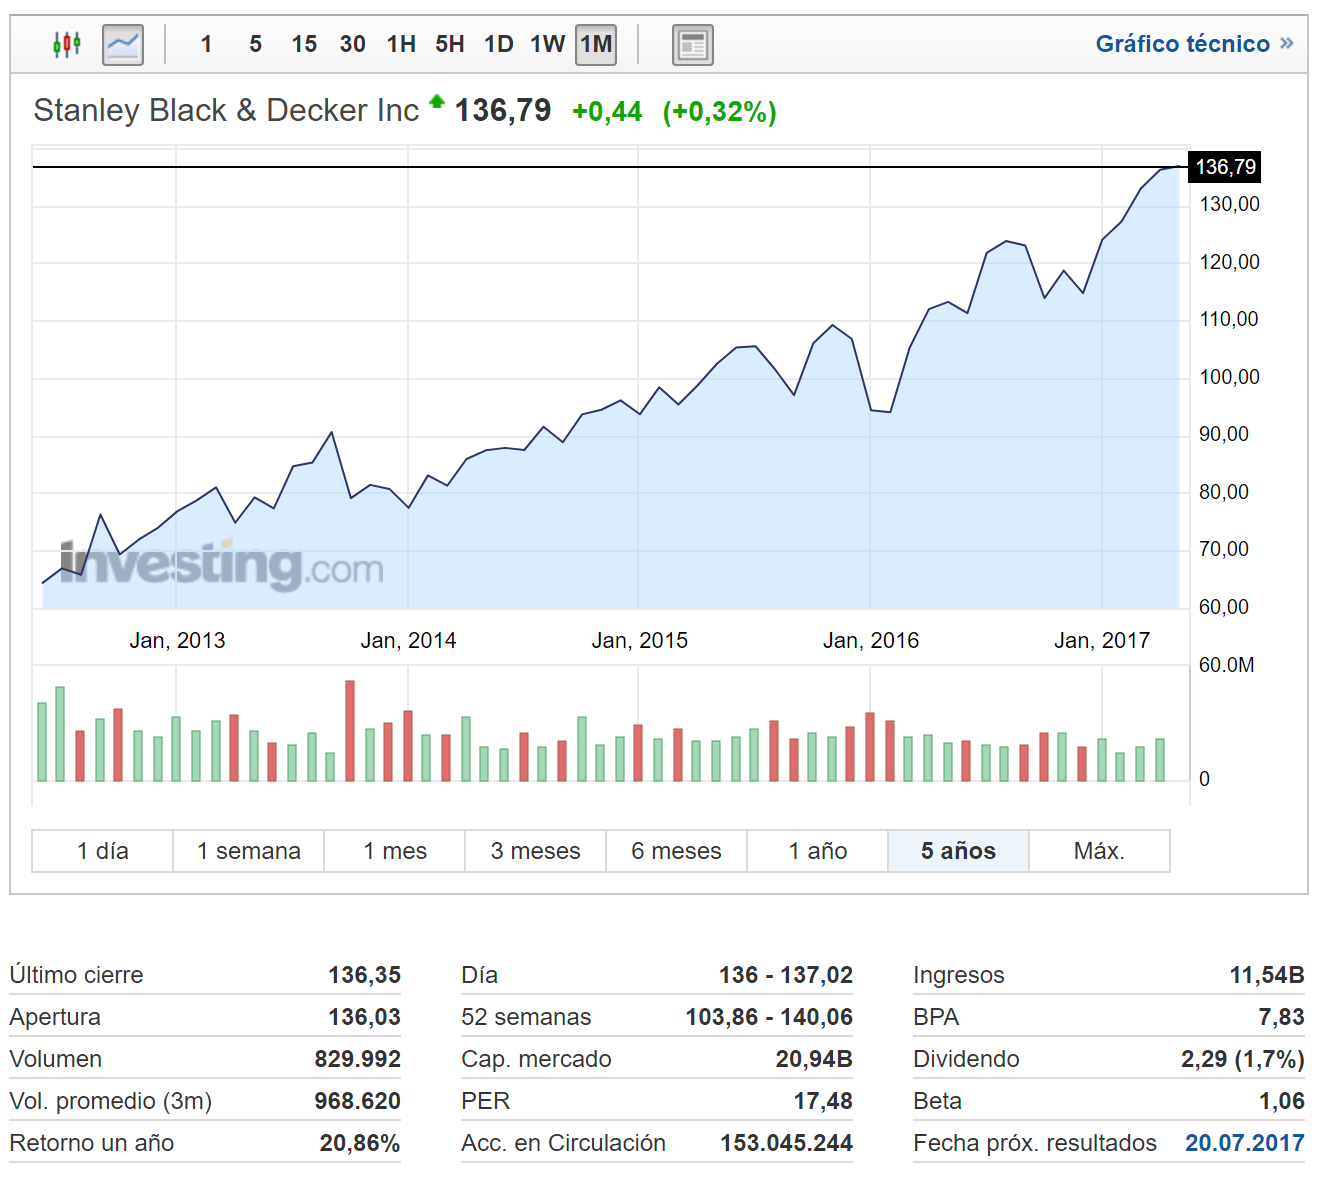The height and width of the screenshot is (1184, 1336).
Task: Open the news overlay icon in toolbar
Action: pyautogui.click(x=692, y=45)
